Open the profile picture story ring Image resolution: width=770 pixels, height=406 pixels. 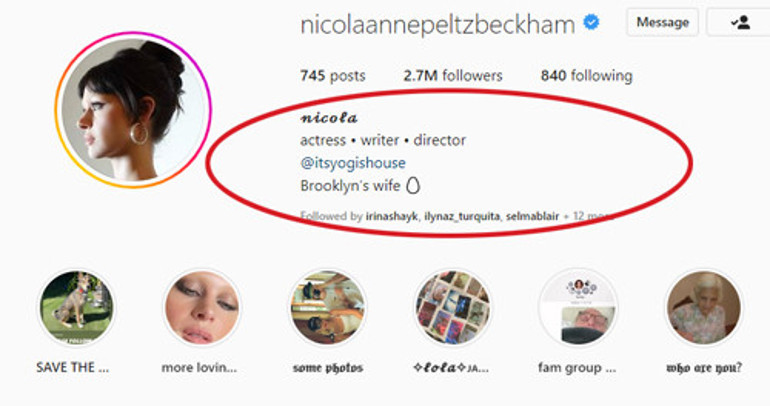coord(133,110)
